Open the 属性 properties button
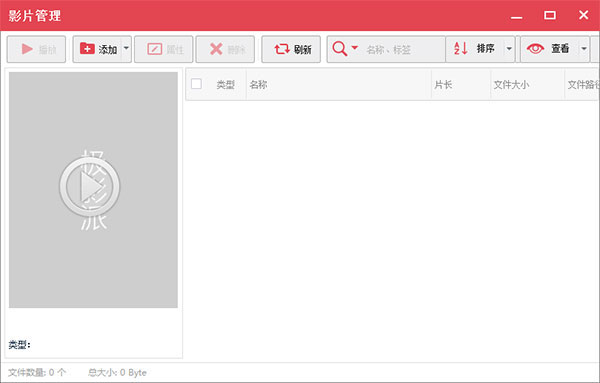Screen dimensions: 600x383 tap(165, 49)
